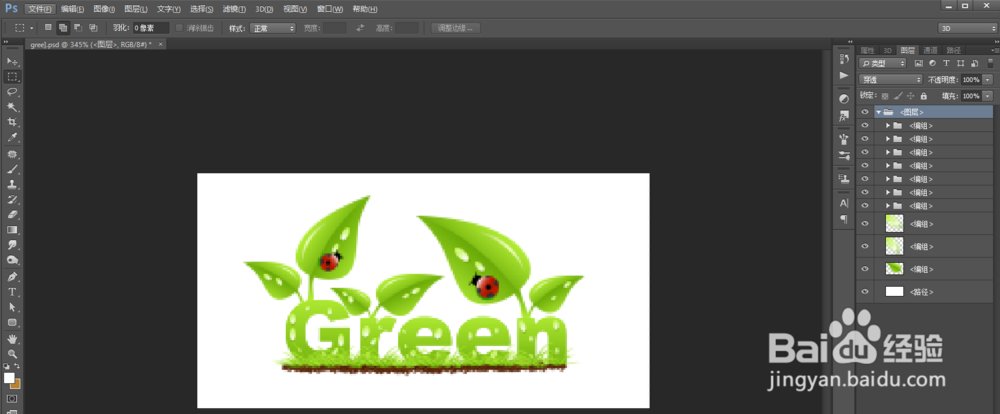
Task: Toggle layer filtering on/off switch
Action: tap(990, 63)
